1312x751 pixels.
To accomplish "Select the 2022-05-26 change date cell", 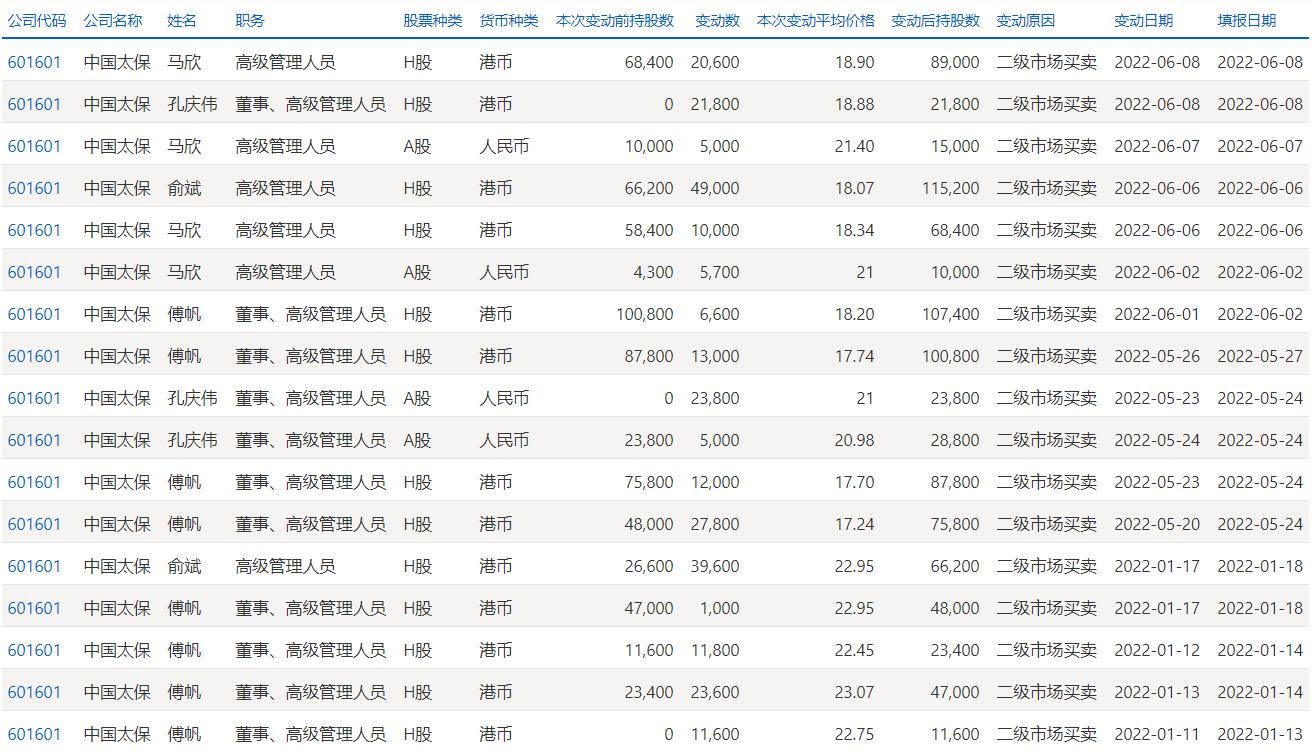I will [1157, 356].
